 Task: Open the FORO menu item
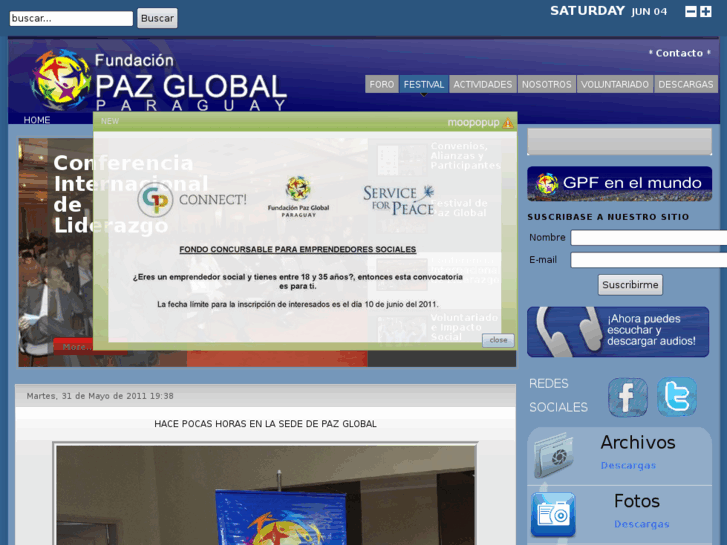382,84
